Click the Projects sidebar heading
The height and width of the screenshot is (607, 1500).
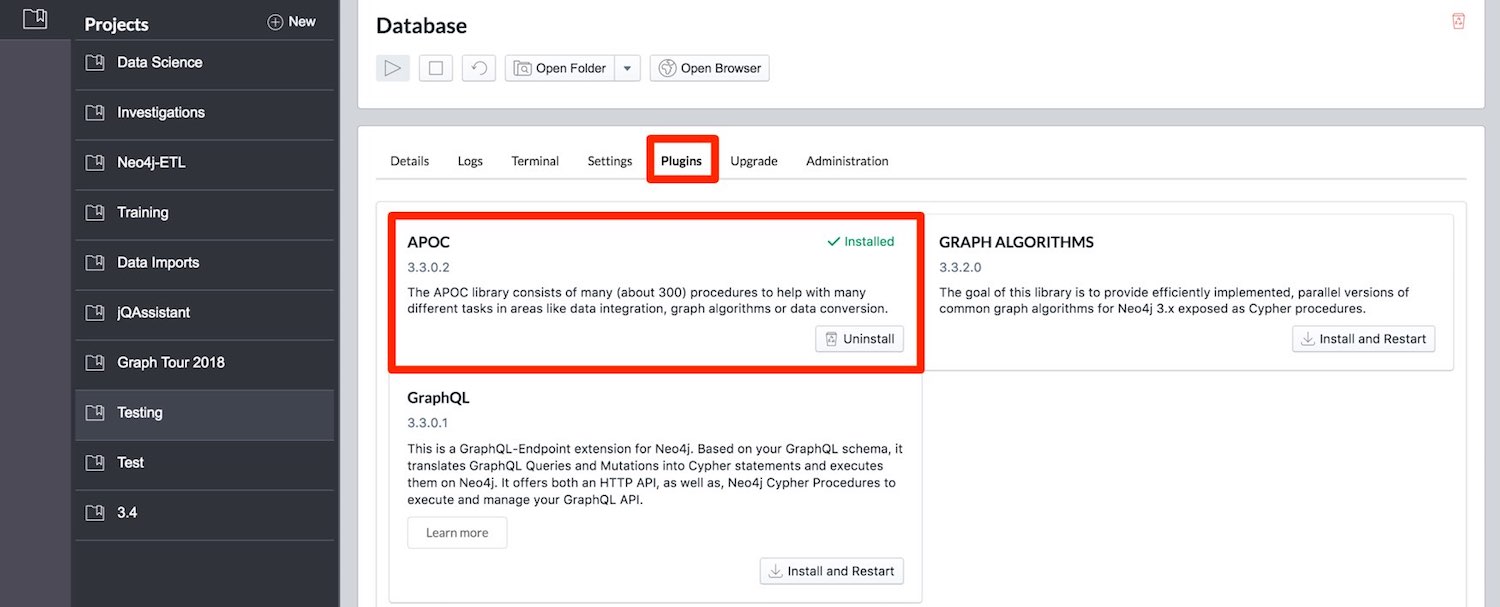(x=116, y=24)
